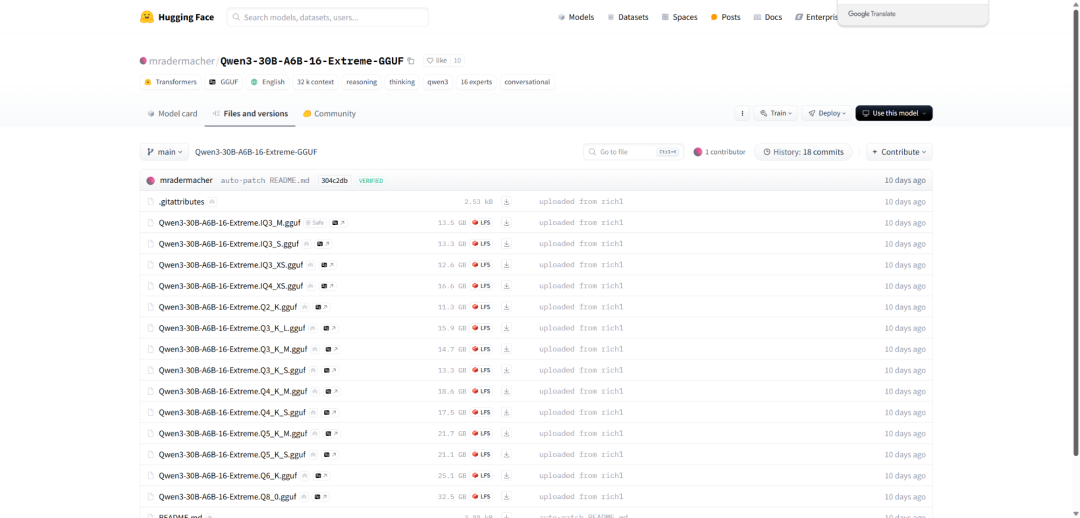Download the Q4_K_M.gguf file
The height and width of the screenshot is (518, 1080).
[506, 391]
